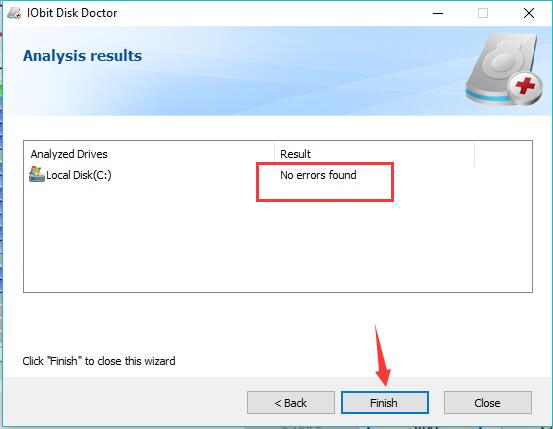The height and width of the screenshot is (429, 553).
Task: Click the IObit Disk Doctor title bar icon
Action: 14,13
